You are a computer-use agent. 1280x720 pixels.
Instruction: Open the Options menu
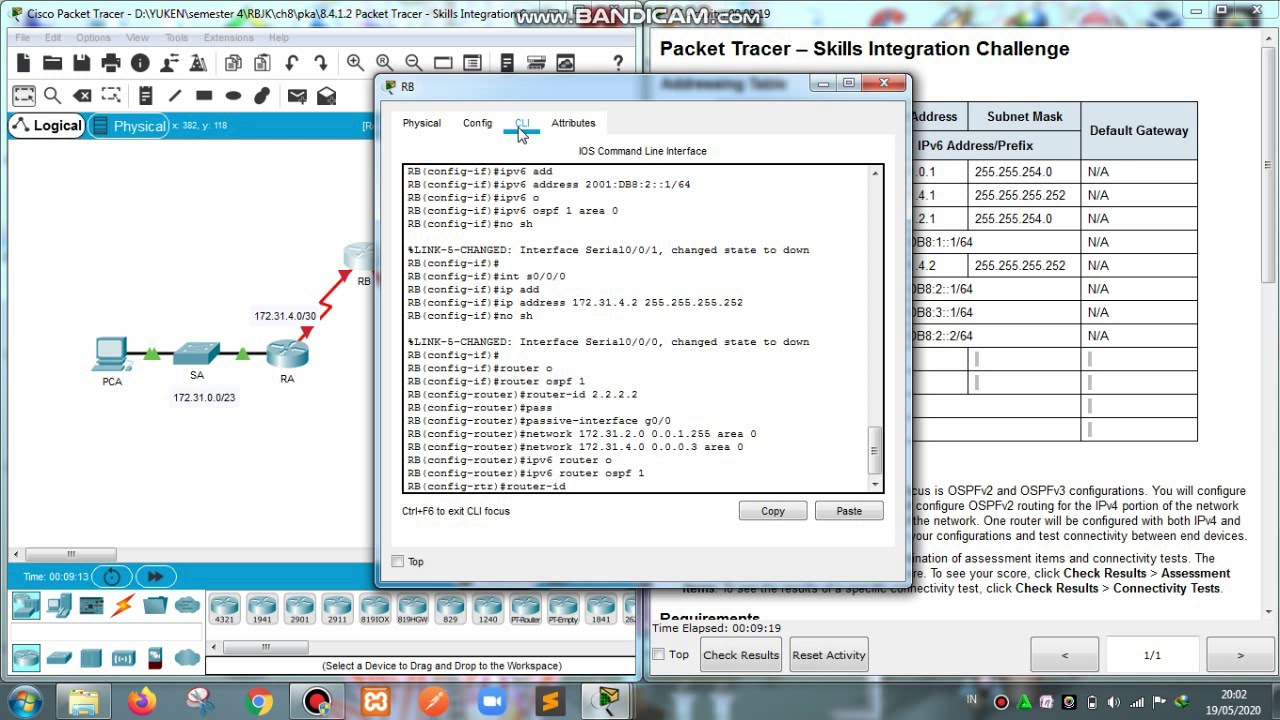(x=93, y=38)
